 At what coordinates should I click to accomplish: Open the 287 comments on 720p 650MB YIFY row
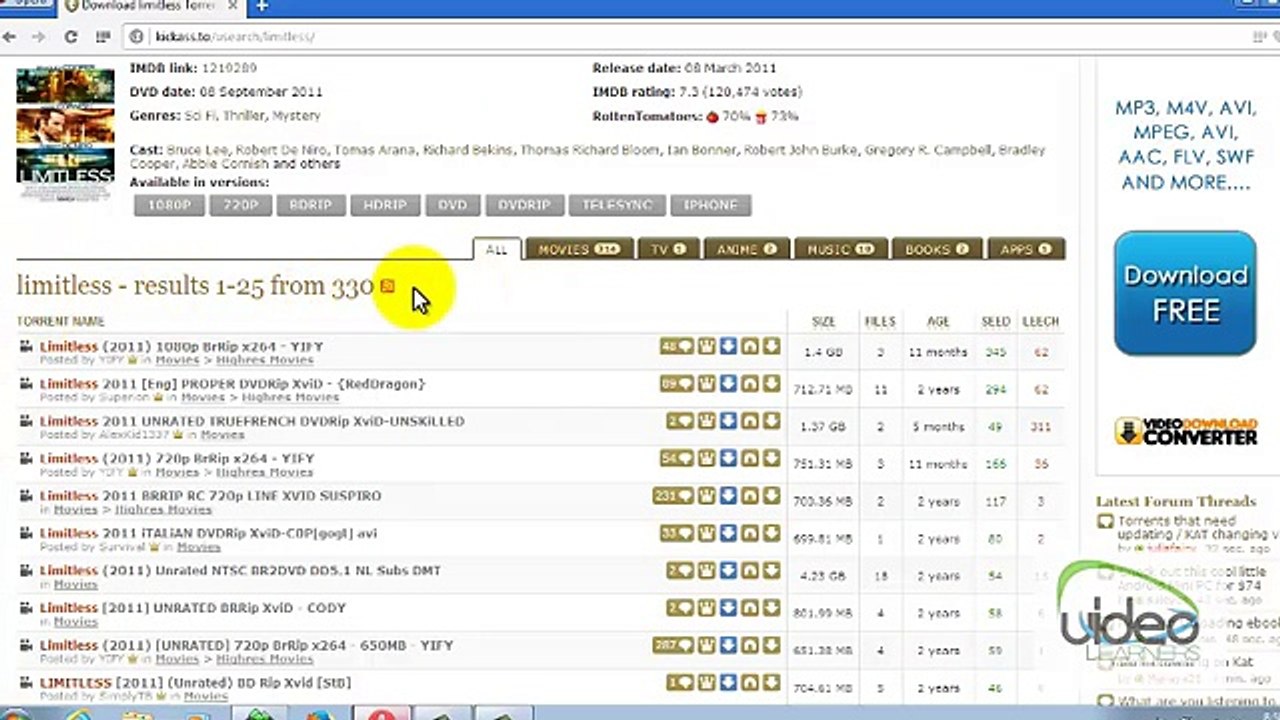pos(673,645)
